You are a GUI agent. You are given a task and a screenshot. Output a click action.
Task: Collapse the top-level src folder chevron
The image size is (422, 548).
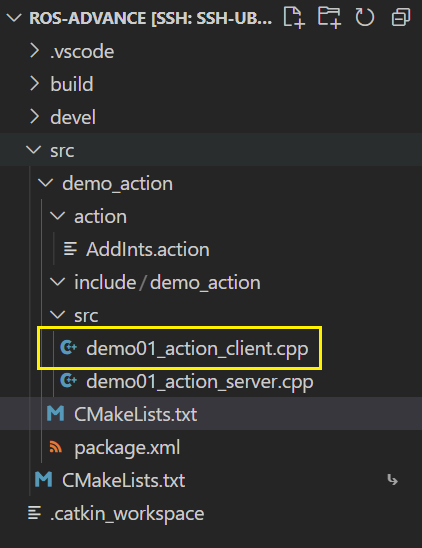click(x=34, y=150)
